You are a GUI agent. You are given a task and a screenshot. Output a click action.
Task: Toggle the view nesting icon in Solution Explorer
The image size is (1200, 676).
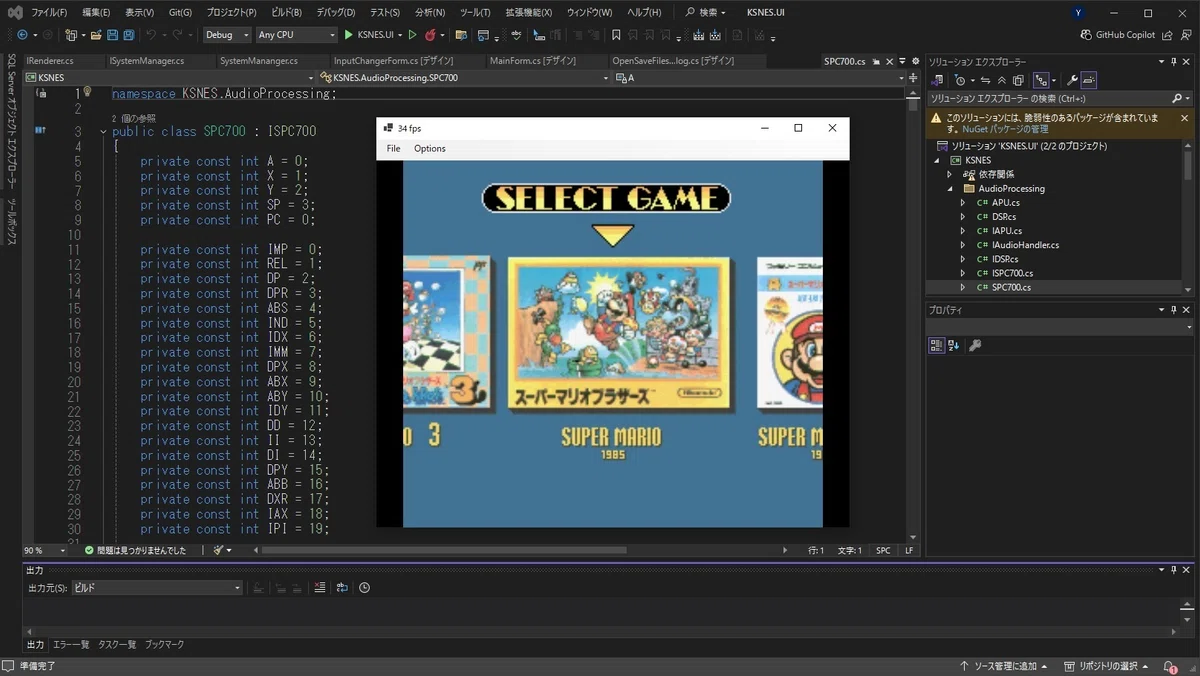[1042, 80]
